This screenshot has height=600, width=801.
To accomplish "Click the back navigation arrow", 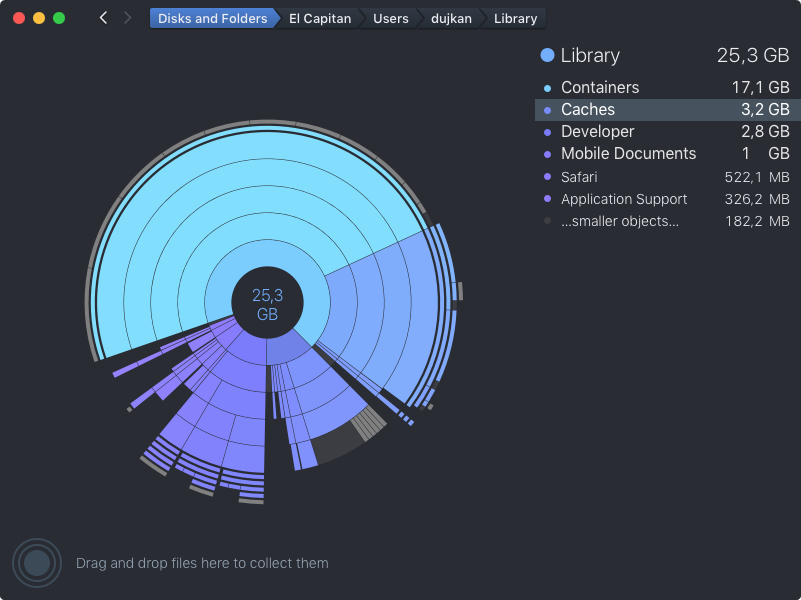I will 103,18.
